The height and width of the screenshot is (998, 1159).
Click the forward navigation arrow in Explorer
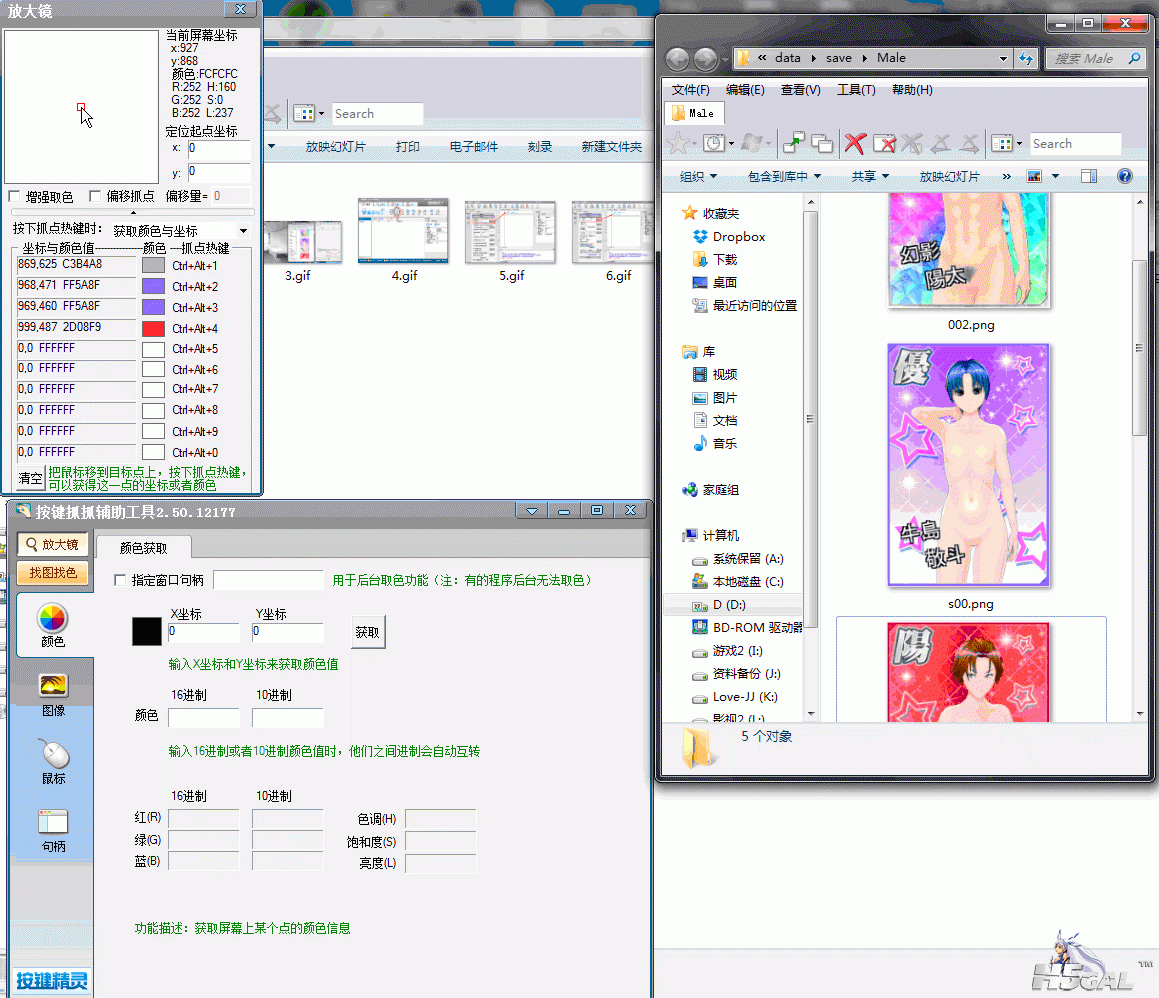click(706, 58)
